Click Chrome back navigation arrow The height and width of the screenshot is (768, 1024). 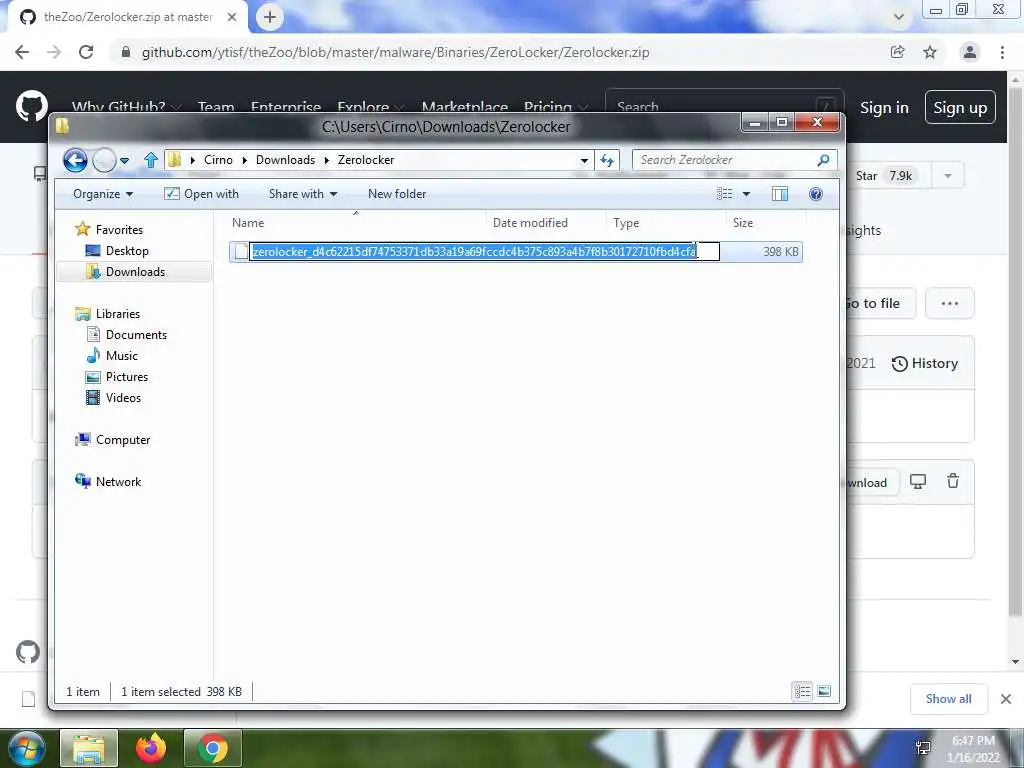tap(22, 52)
